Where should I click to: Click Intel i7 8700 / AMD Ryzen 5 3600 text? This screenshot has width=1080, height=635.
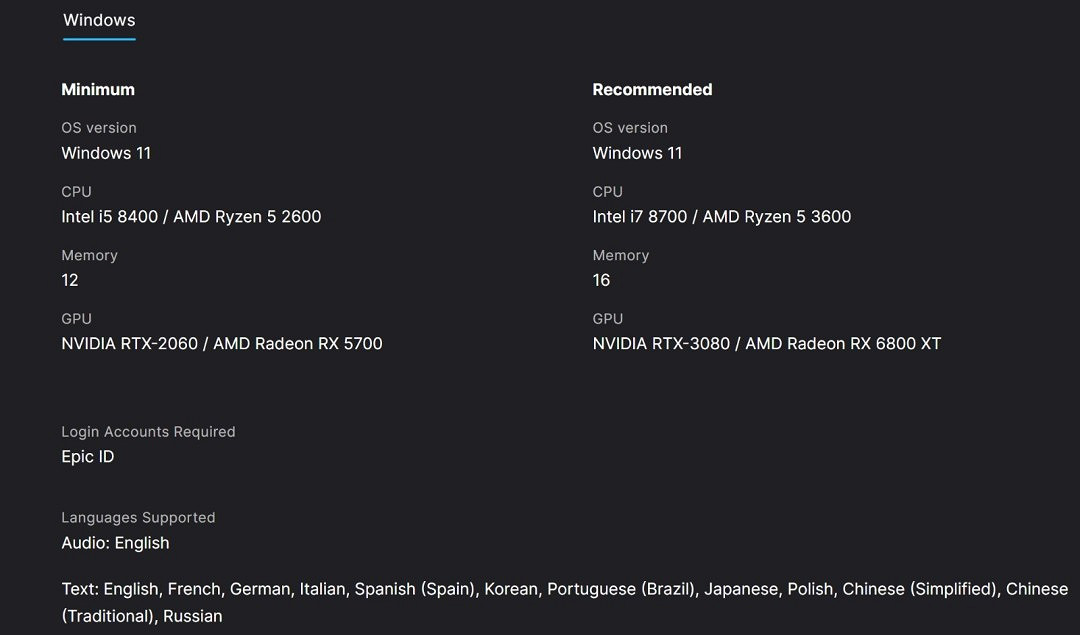coord(721,216)
